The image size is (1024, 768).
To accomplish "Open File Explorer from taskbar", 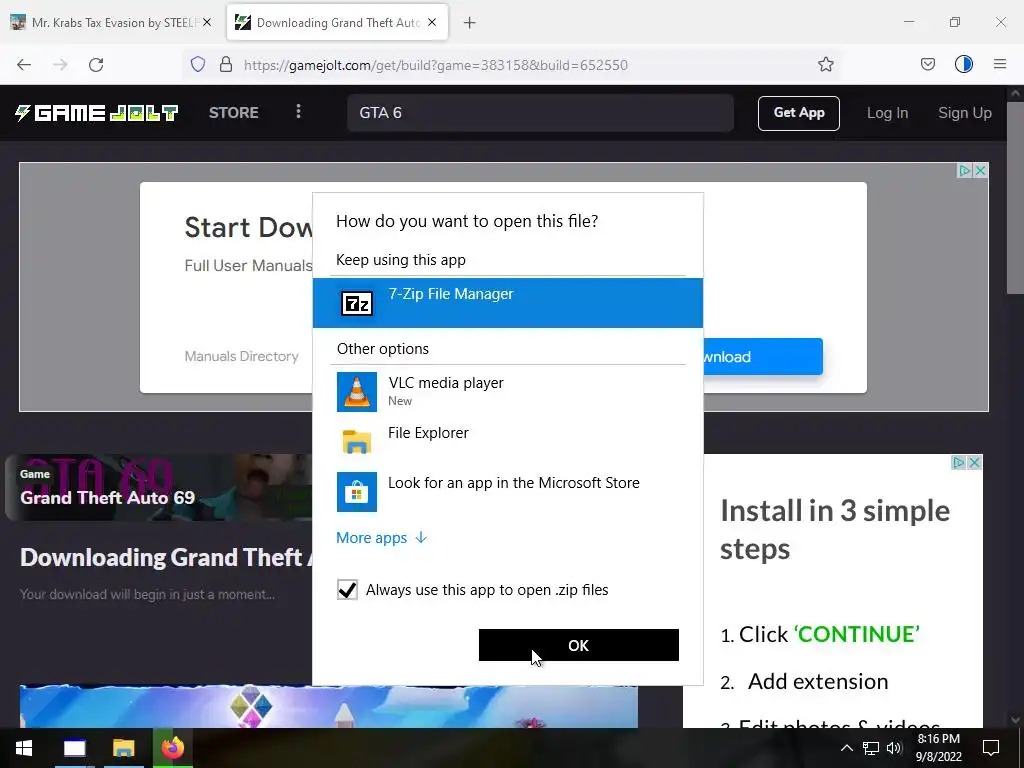I will click(x=123, y=748).
